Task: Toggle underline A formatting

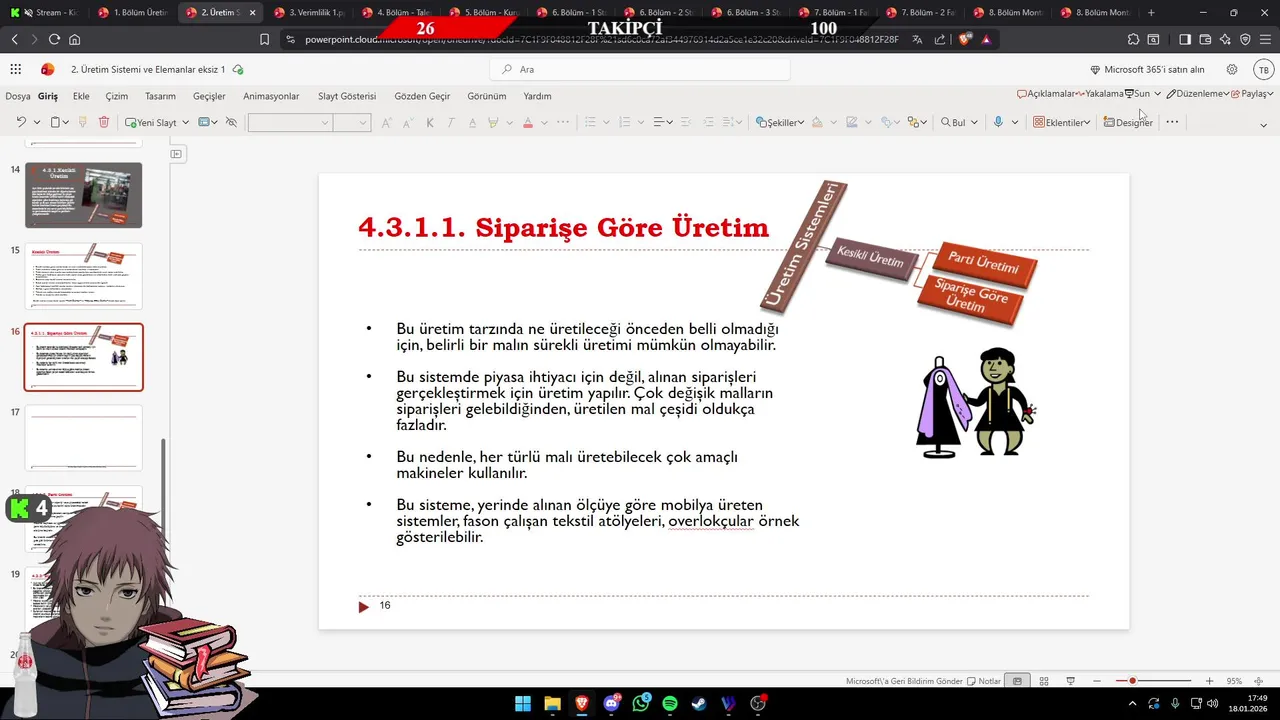Action: tap(471, 122)
